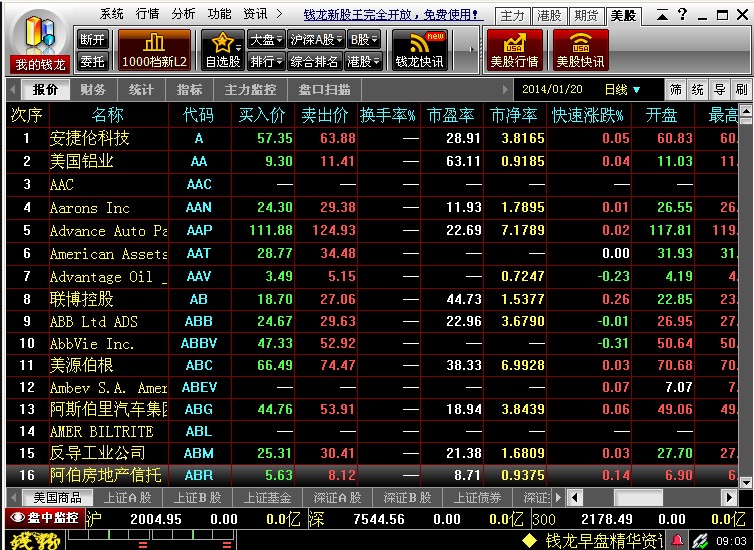The width and height of the screenshot is (754, 550).
Task: Open the 系统 menu
Action: pyautogui.click(x=112, y=14)
